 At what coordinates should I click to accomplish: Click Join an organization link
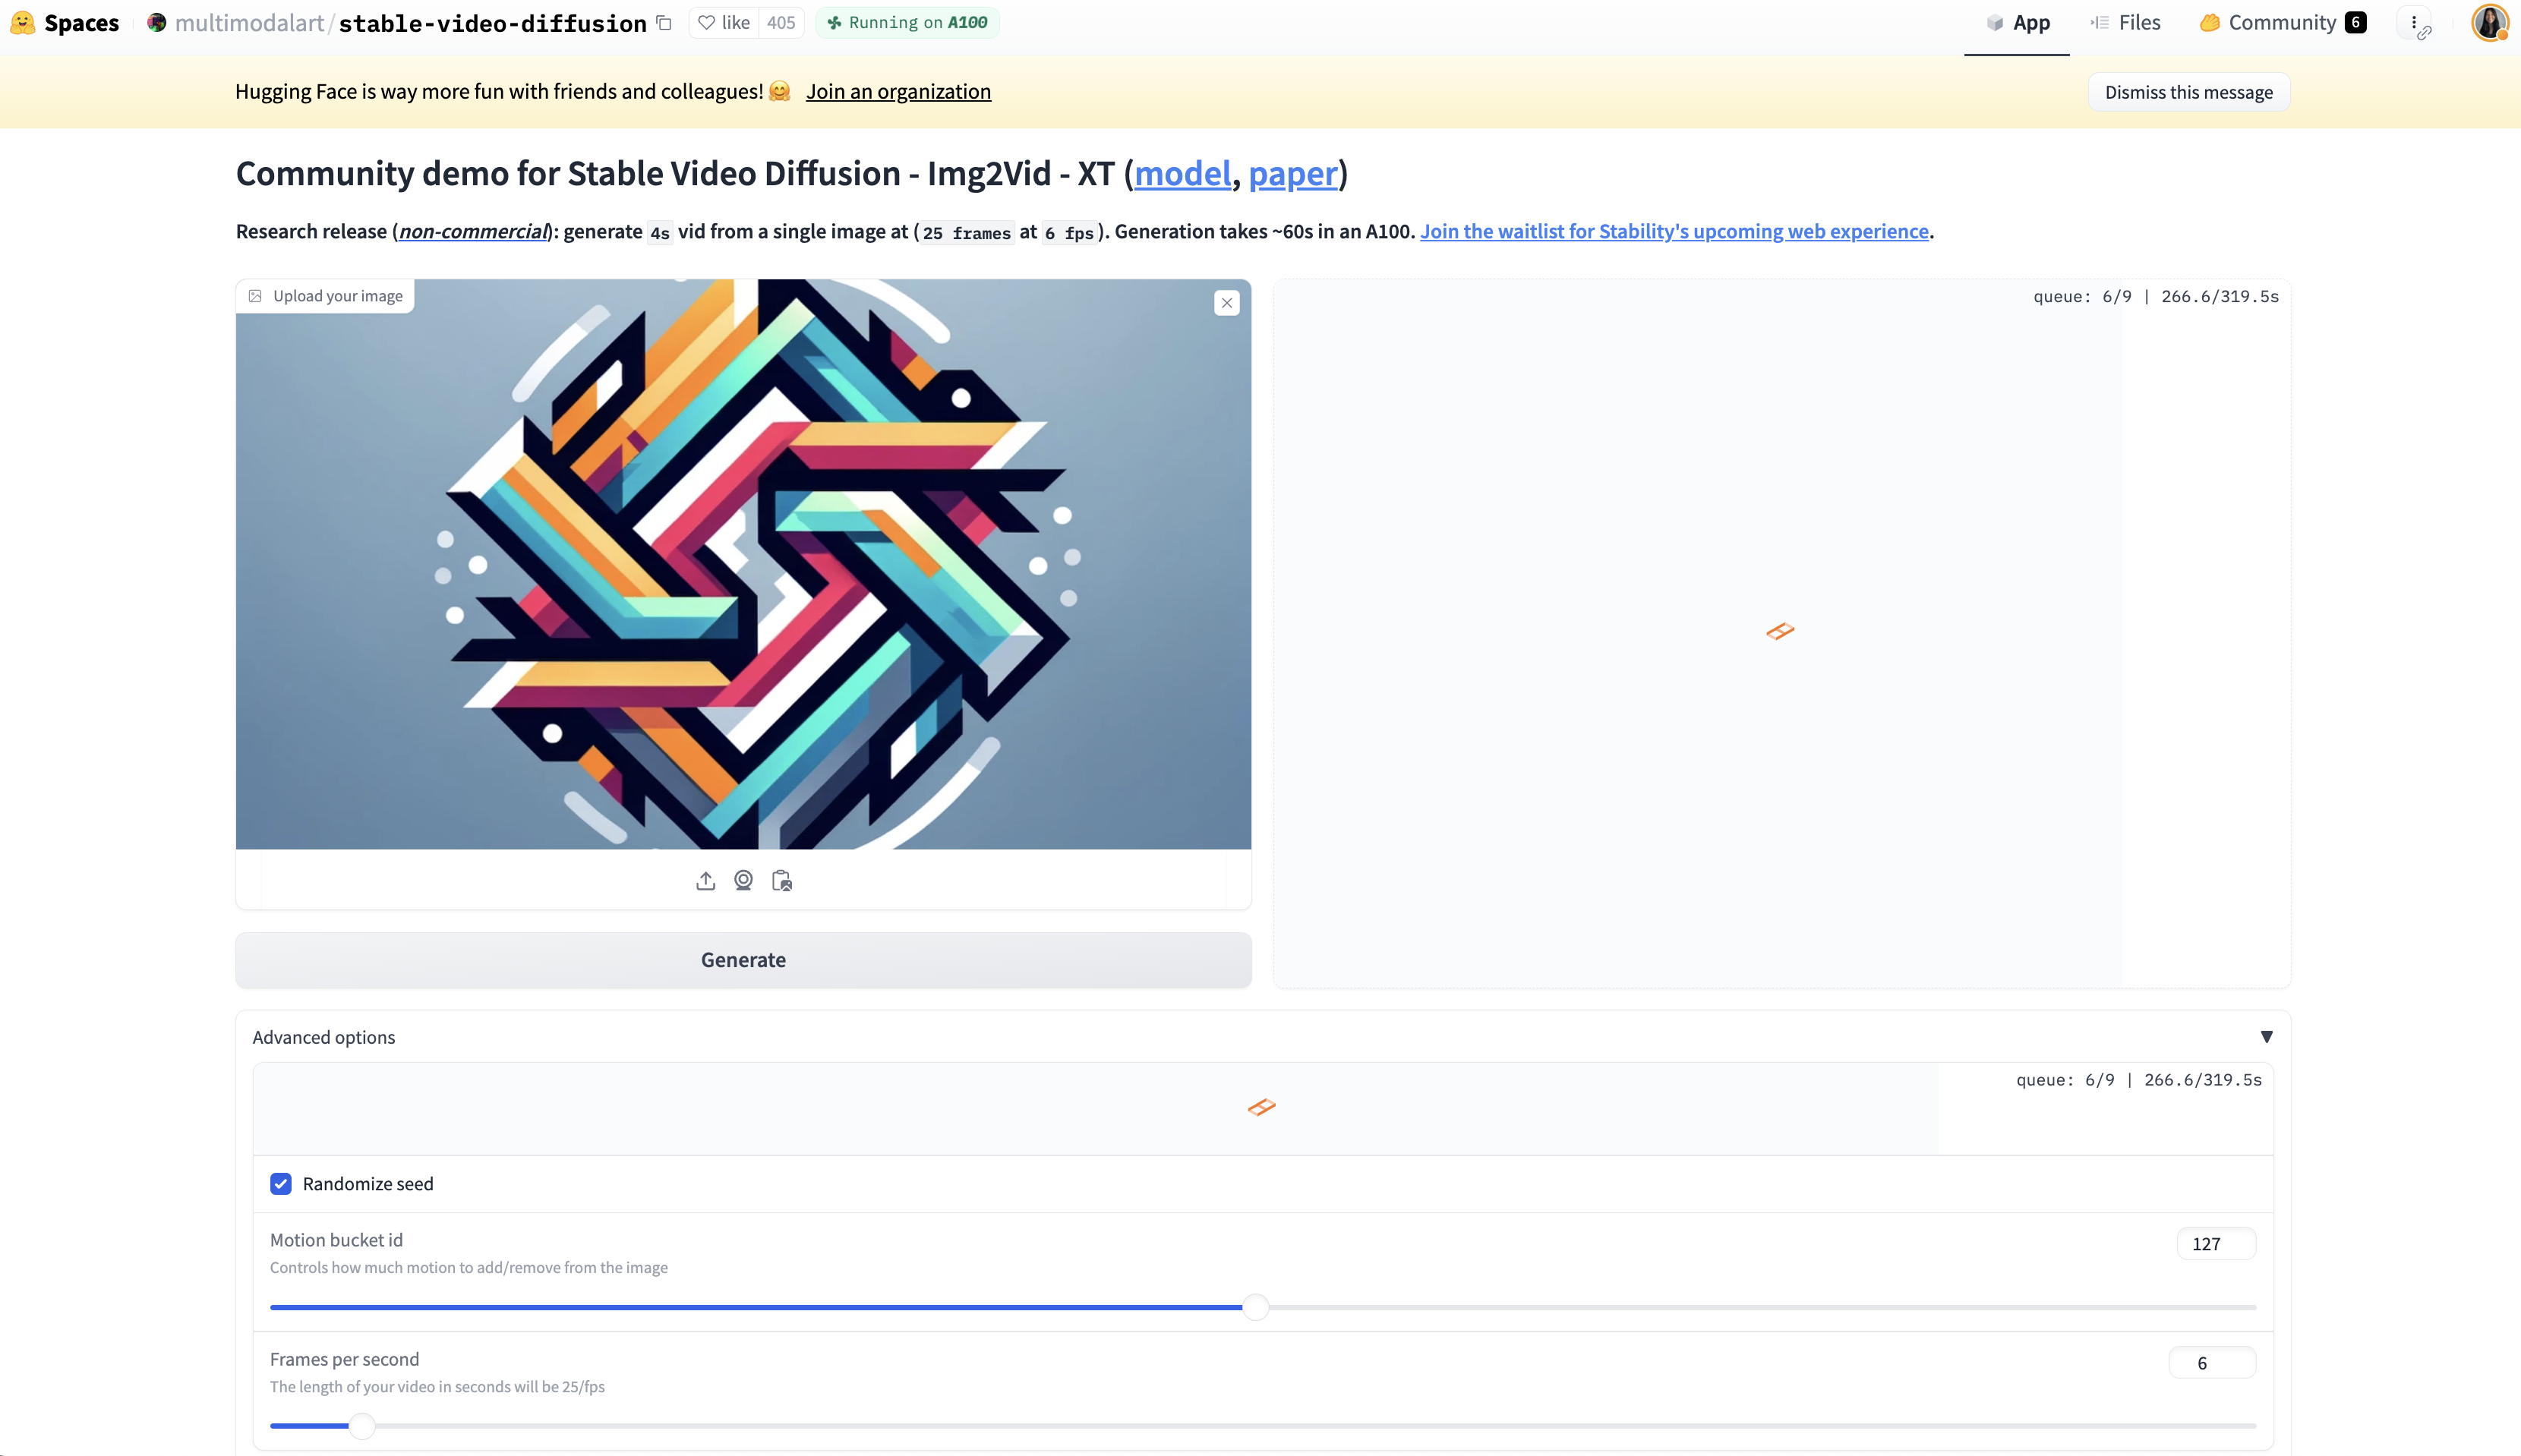898,90
